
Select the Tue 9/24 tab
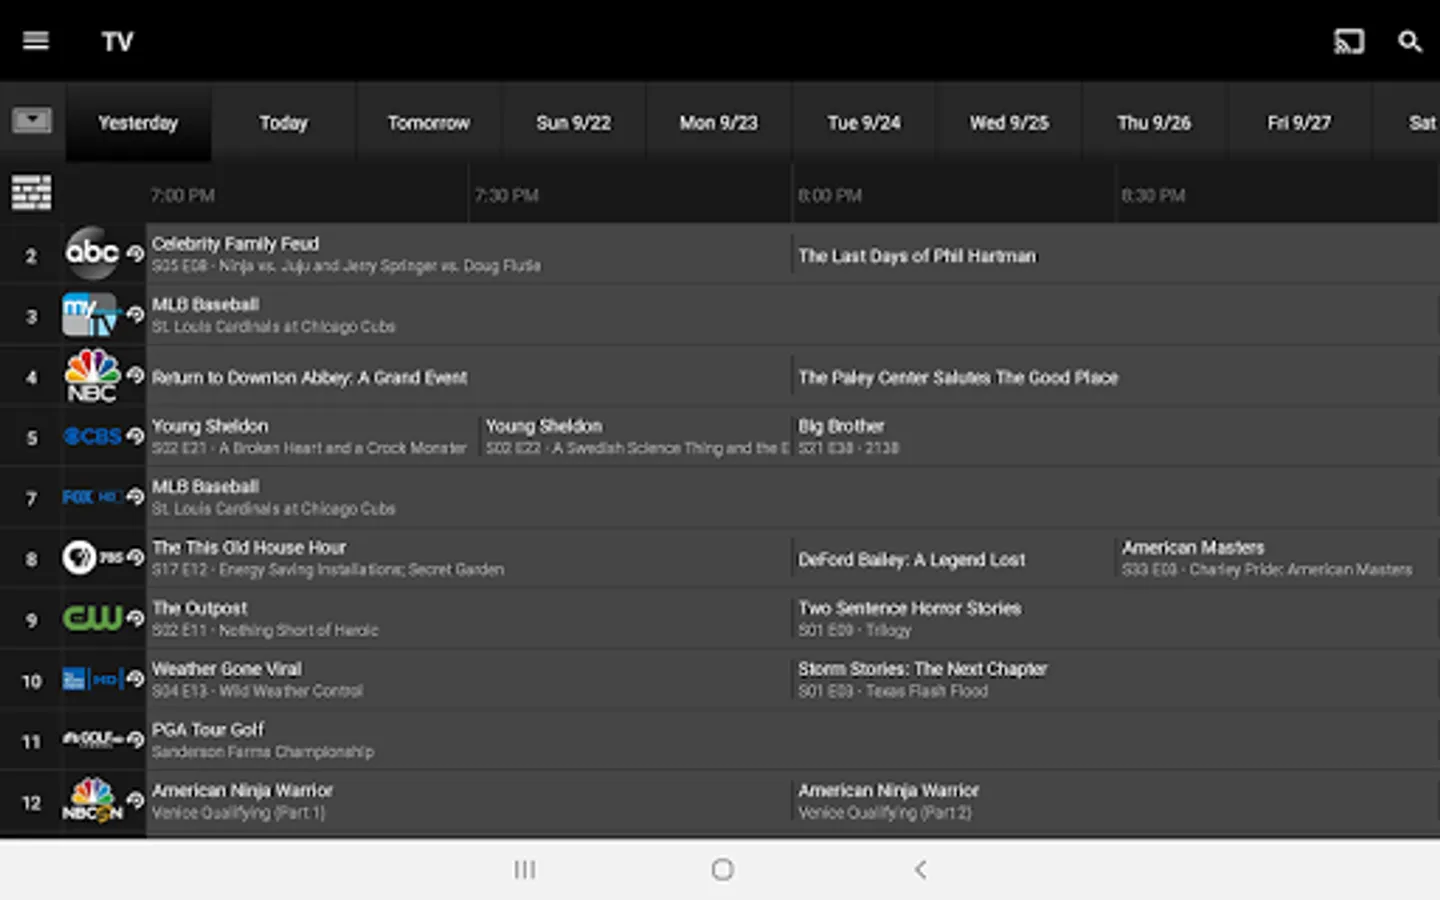pyautogui.click(x=863, y=122)
